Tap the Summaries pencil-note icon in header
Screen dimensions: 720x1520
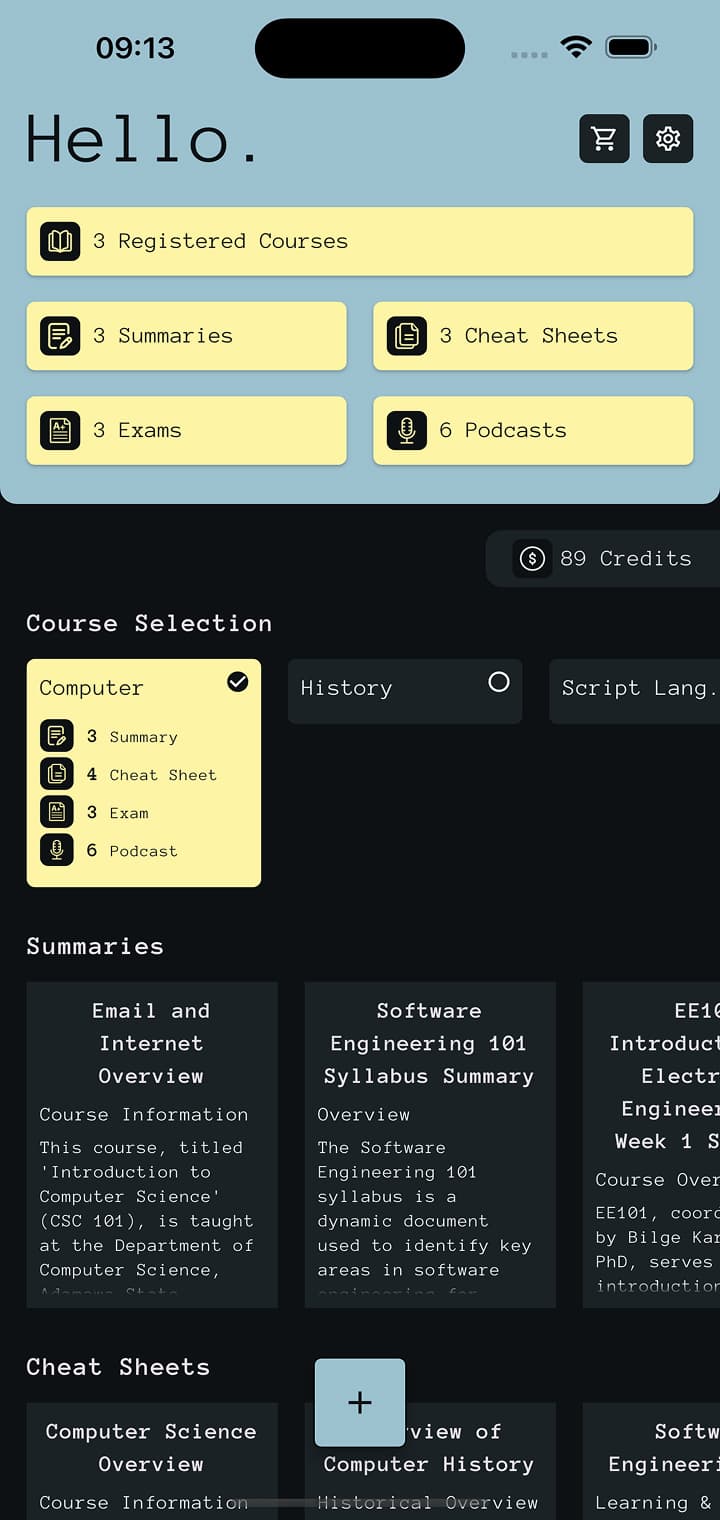coord(60,336)
